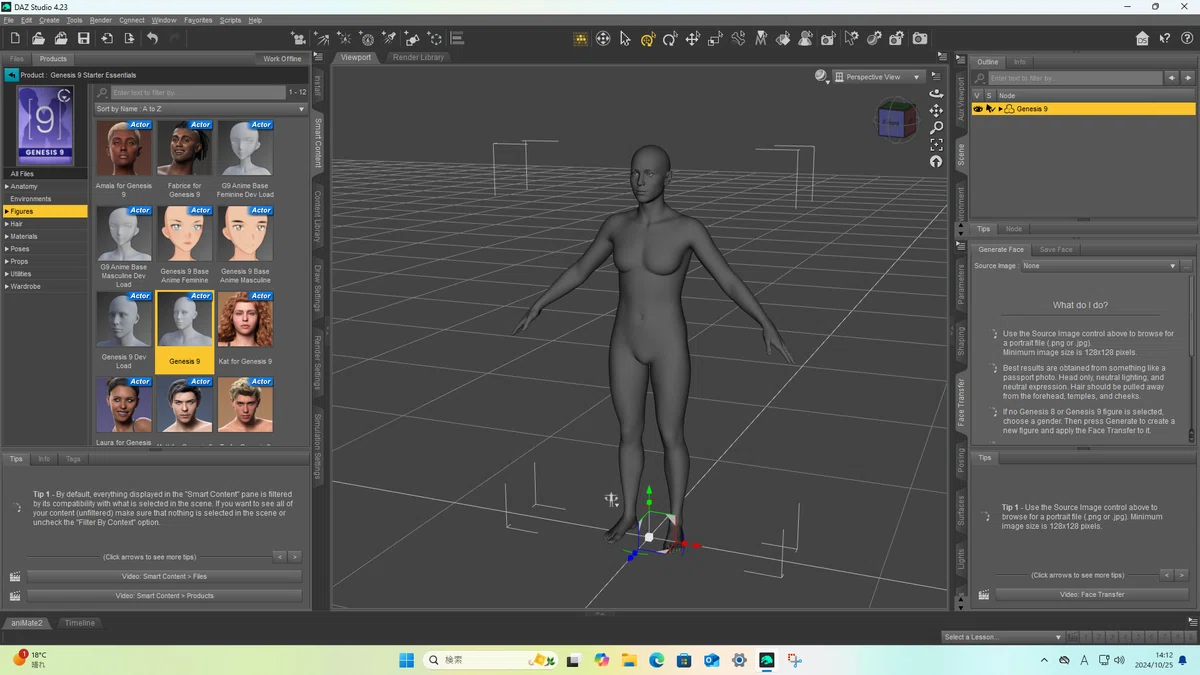Open the Sort by Name dropdown

click(201, 109)
